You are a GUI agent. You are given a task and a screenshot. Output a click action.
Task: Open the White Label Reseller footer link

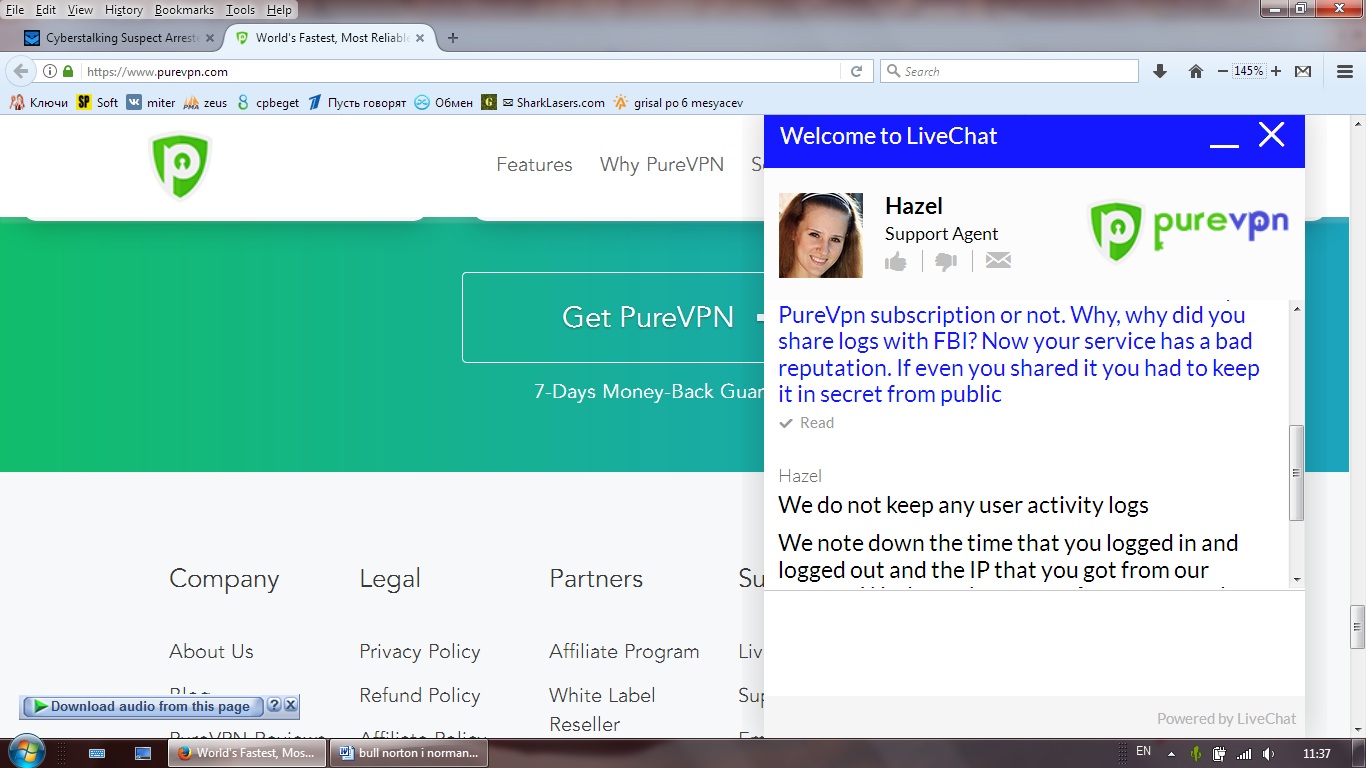[x=602, y=709]
